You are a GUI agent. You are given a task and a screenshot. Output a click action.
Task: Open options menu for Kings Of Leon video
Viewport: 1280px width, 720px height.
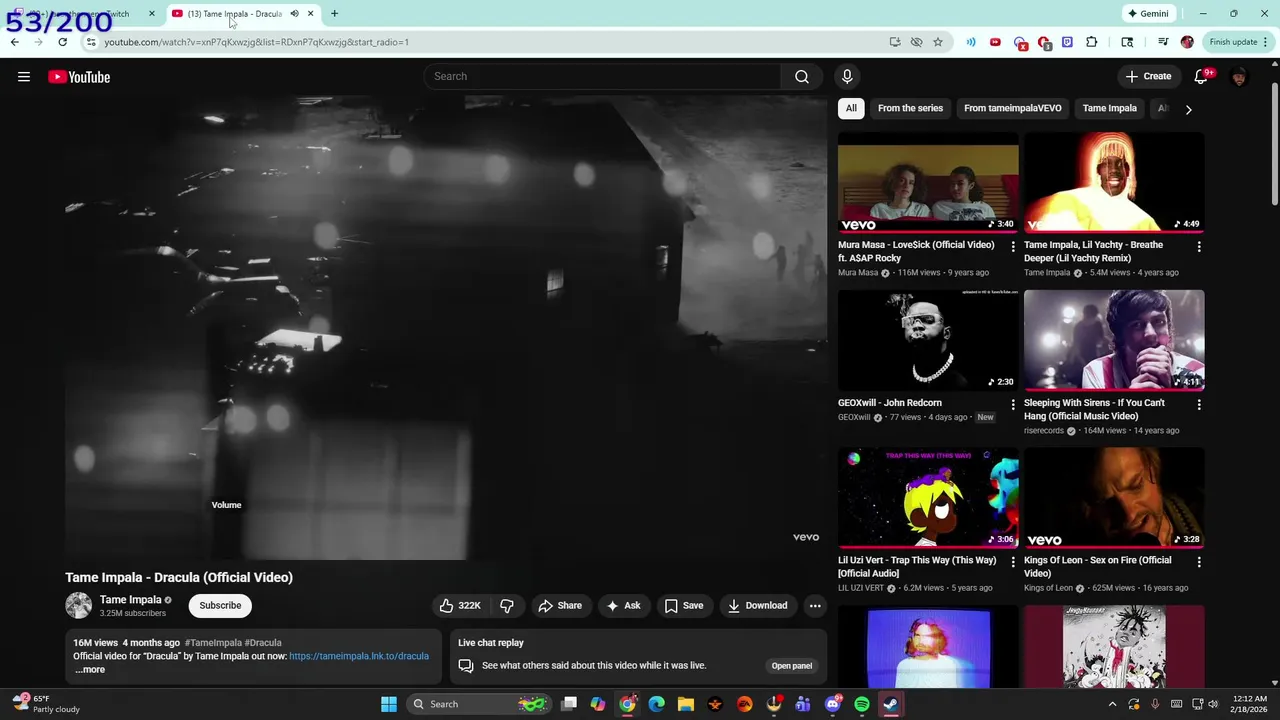[x=1199, y=562]
